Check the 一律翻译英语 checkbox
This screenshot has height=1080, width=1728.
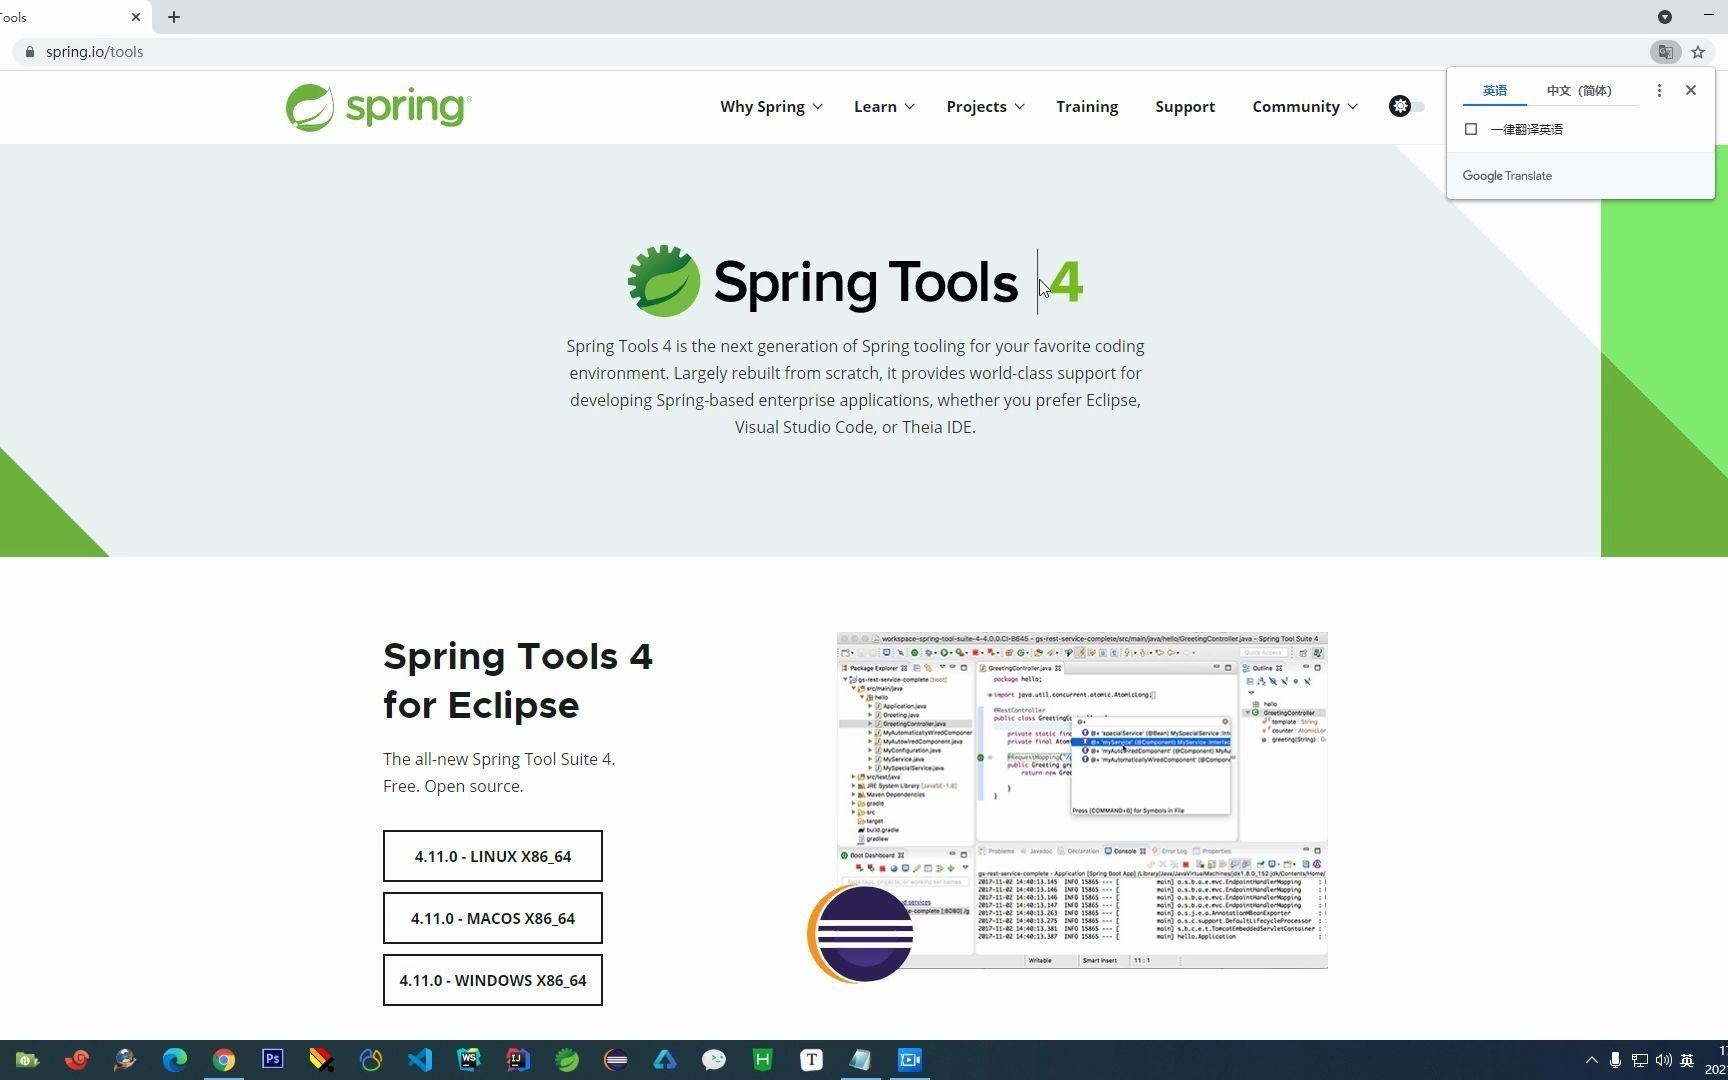[x=1471, y=129]
